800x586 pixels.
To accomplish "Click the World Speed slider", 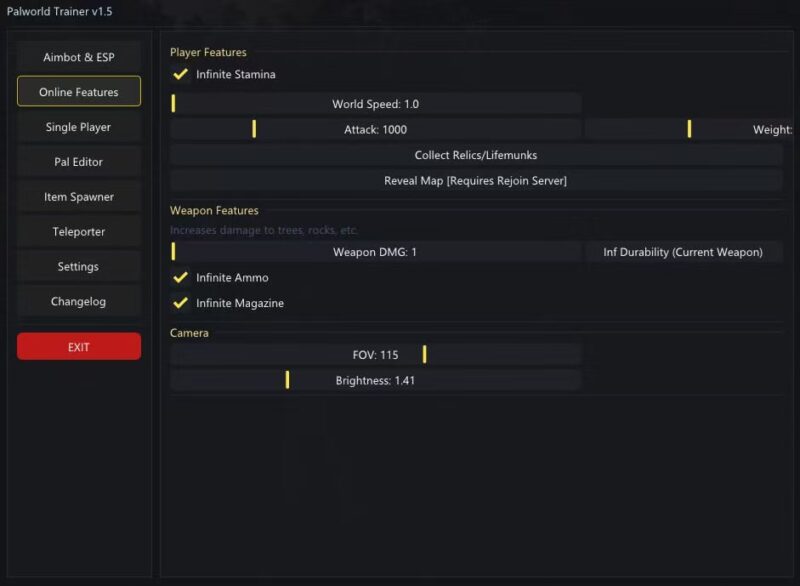I will pyautogui.click(x=375, y=104).
